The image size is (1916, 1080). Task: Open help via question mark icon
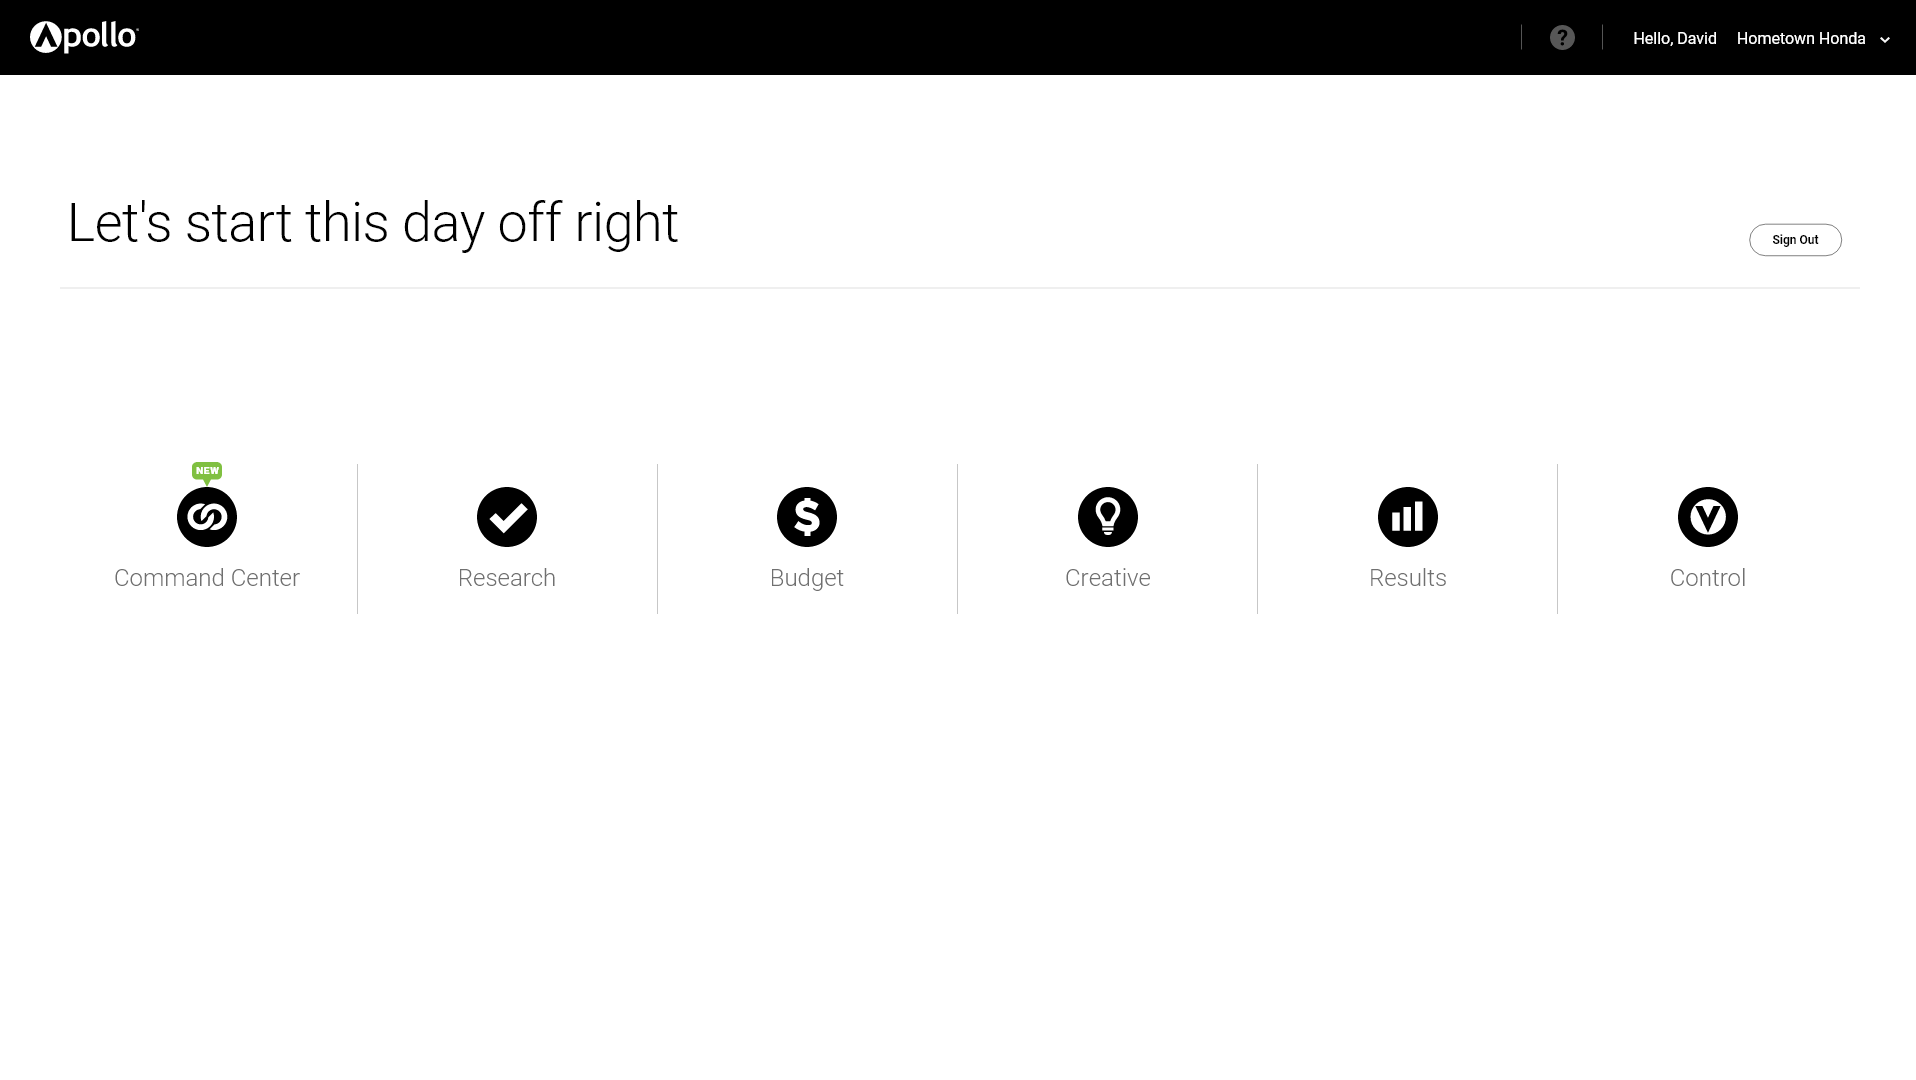(1562, 38)
